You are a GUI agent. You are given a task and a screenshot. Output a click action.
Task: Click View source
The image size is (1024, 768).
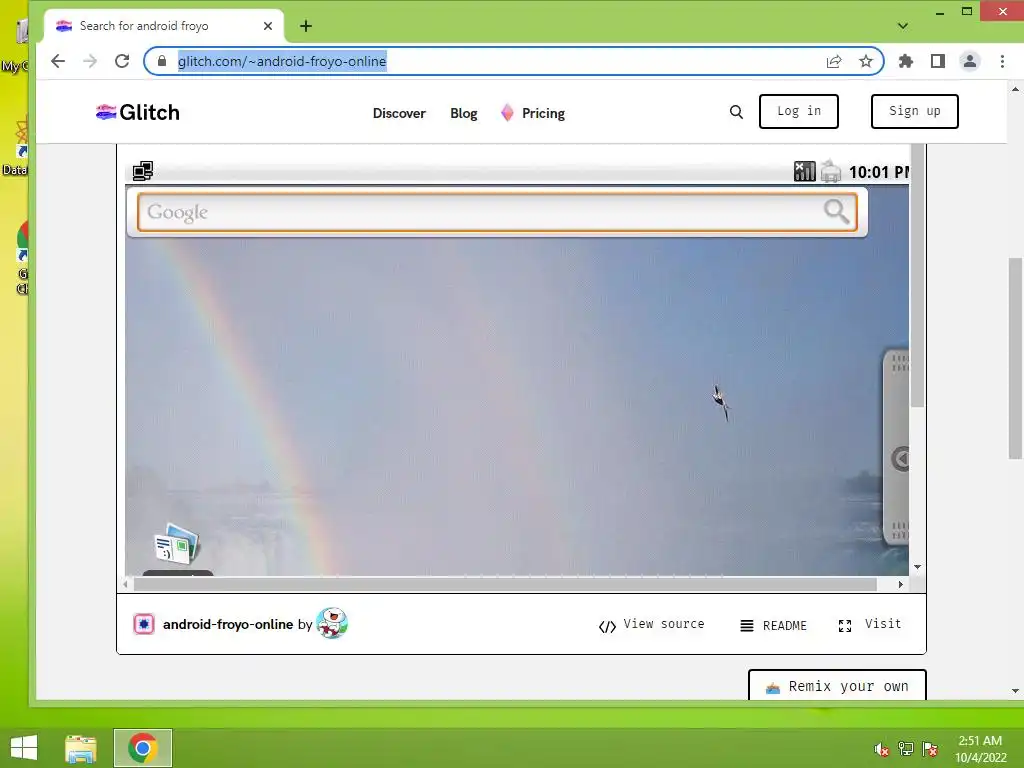[x=651, y=625]
